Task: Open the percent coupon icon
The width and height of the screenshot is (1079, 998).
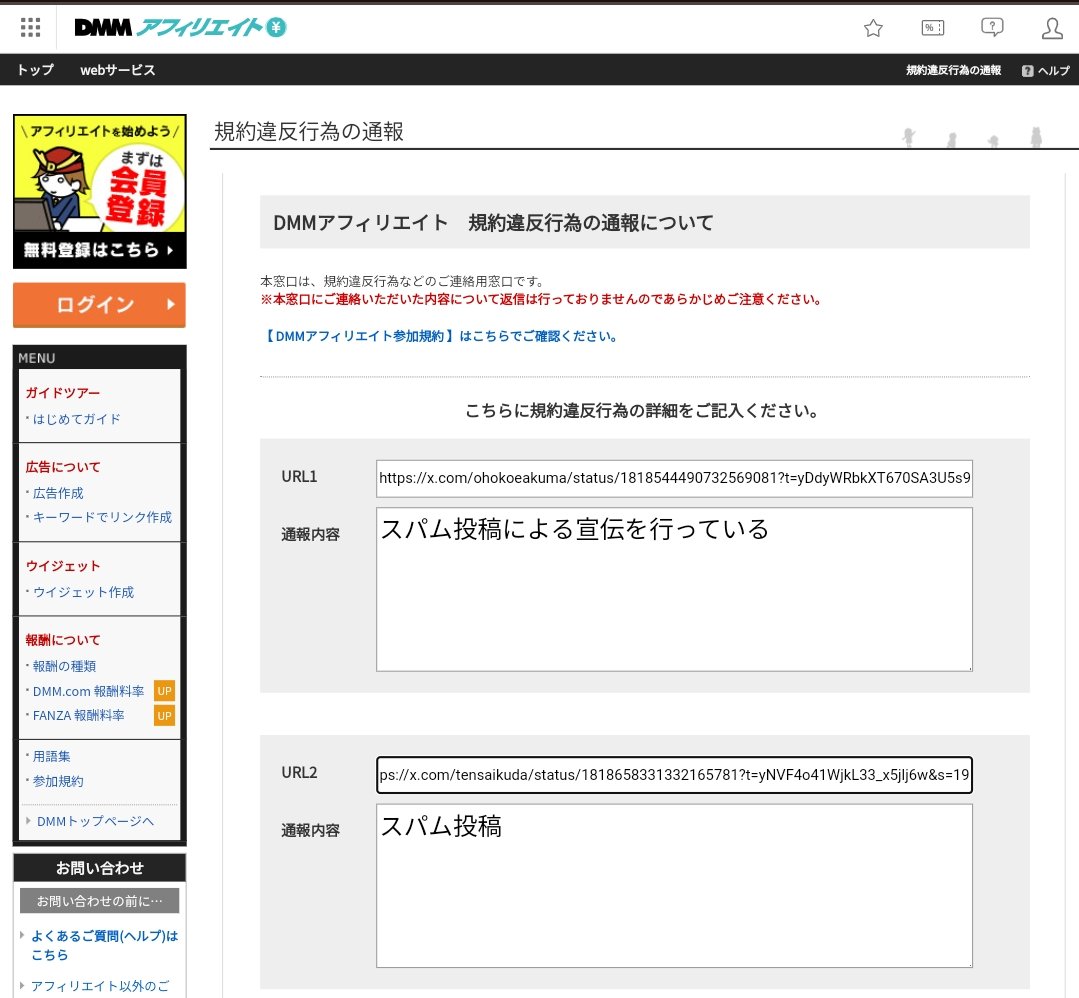Action: point(932,28)
